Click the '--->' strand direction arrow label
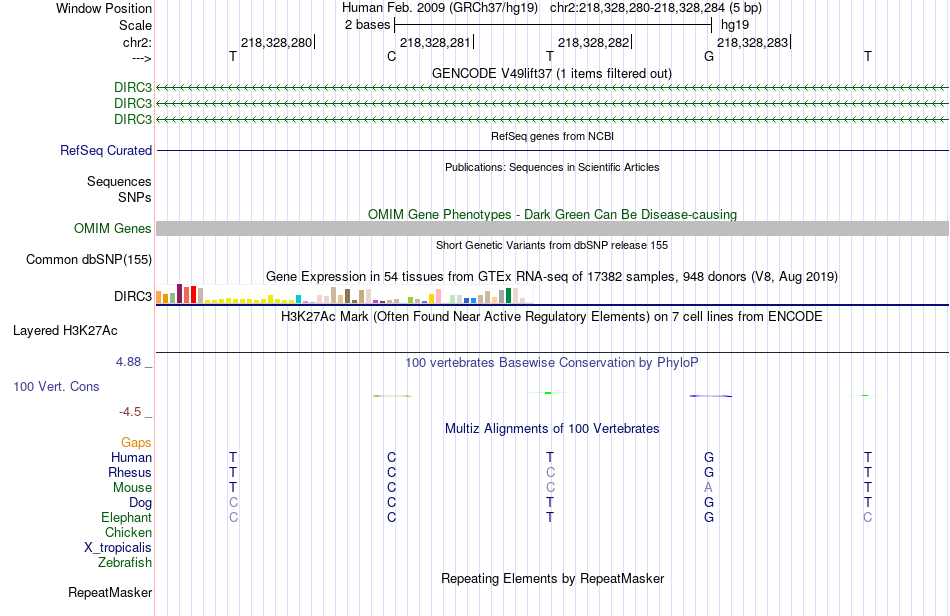 [141, 58]
